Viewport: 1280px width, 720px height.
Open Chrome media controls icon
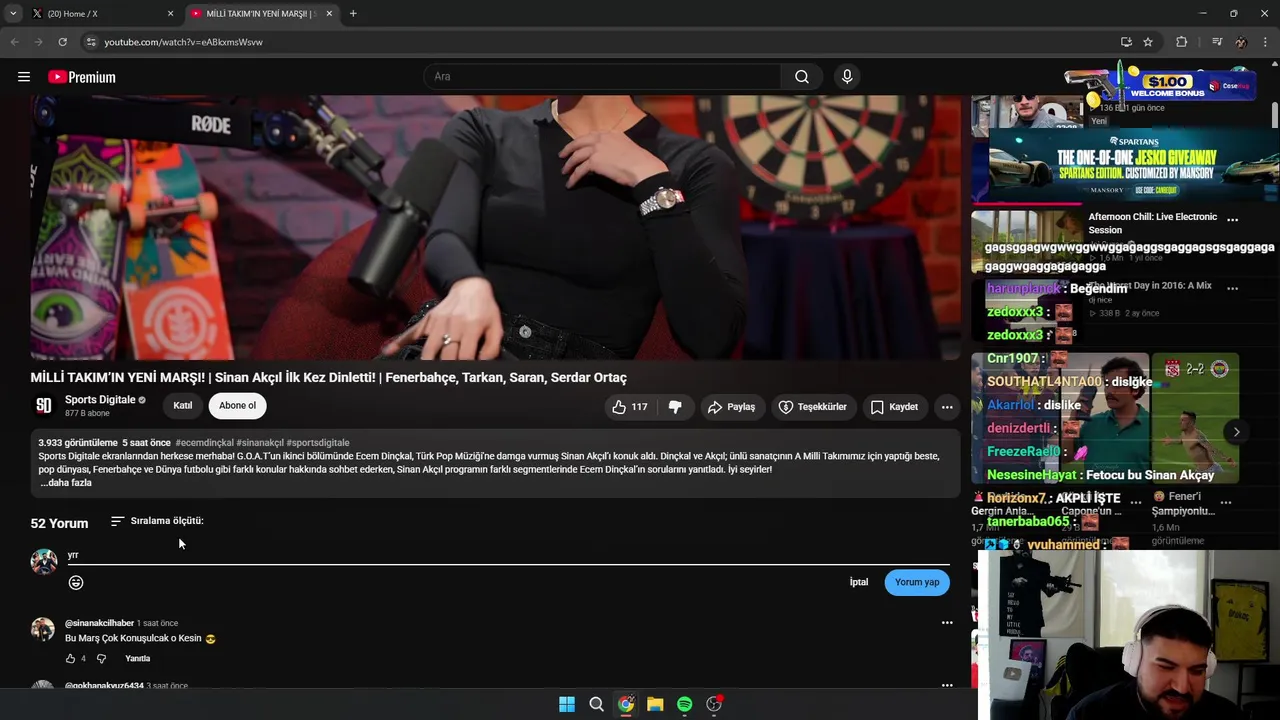[1216, 42]
